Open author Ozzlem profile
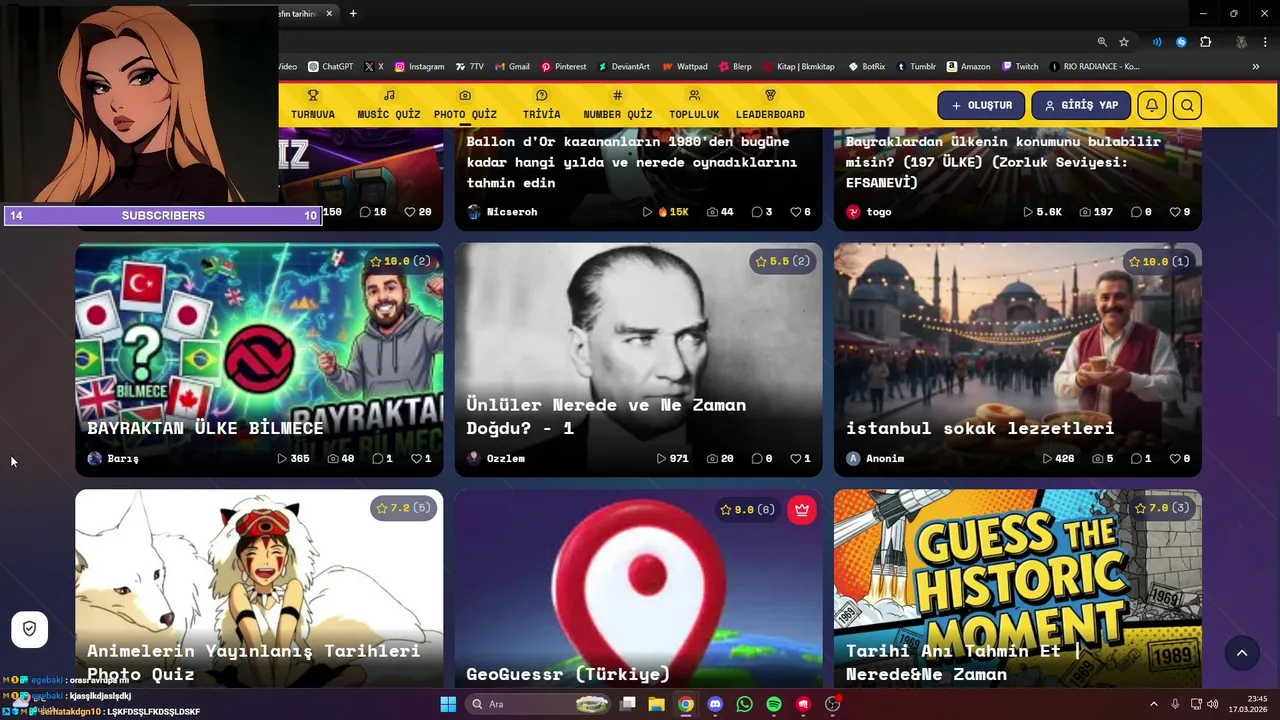1280x720 pixels. tap(496, 458)
